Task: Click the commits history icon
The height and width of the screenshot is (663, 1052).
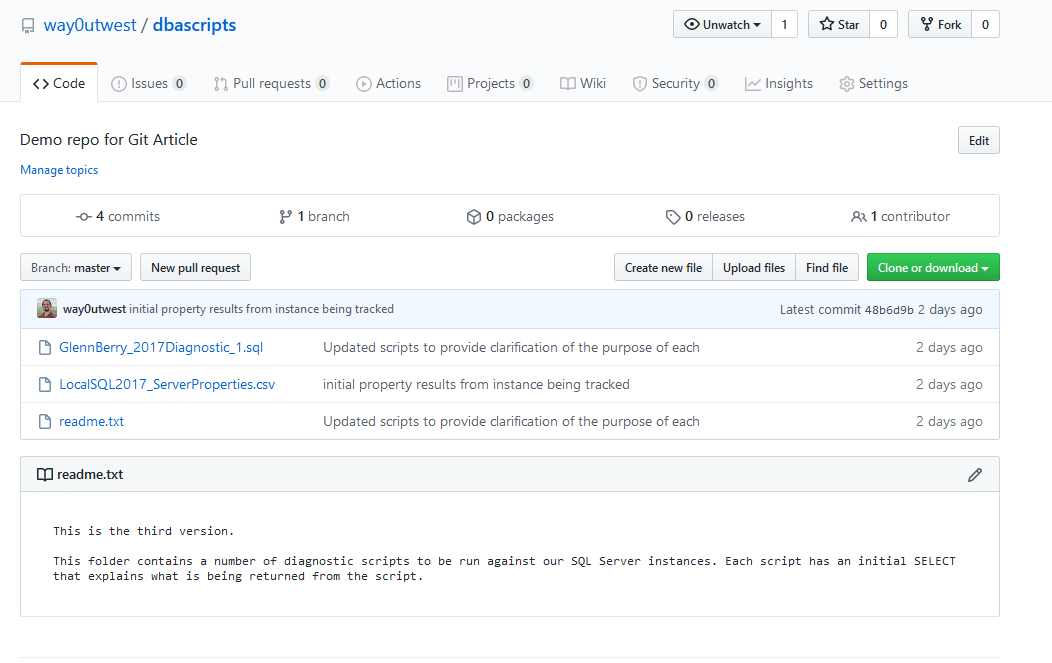Action: pyautogui.click(x=84, y=217)
